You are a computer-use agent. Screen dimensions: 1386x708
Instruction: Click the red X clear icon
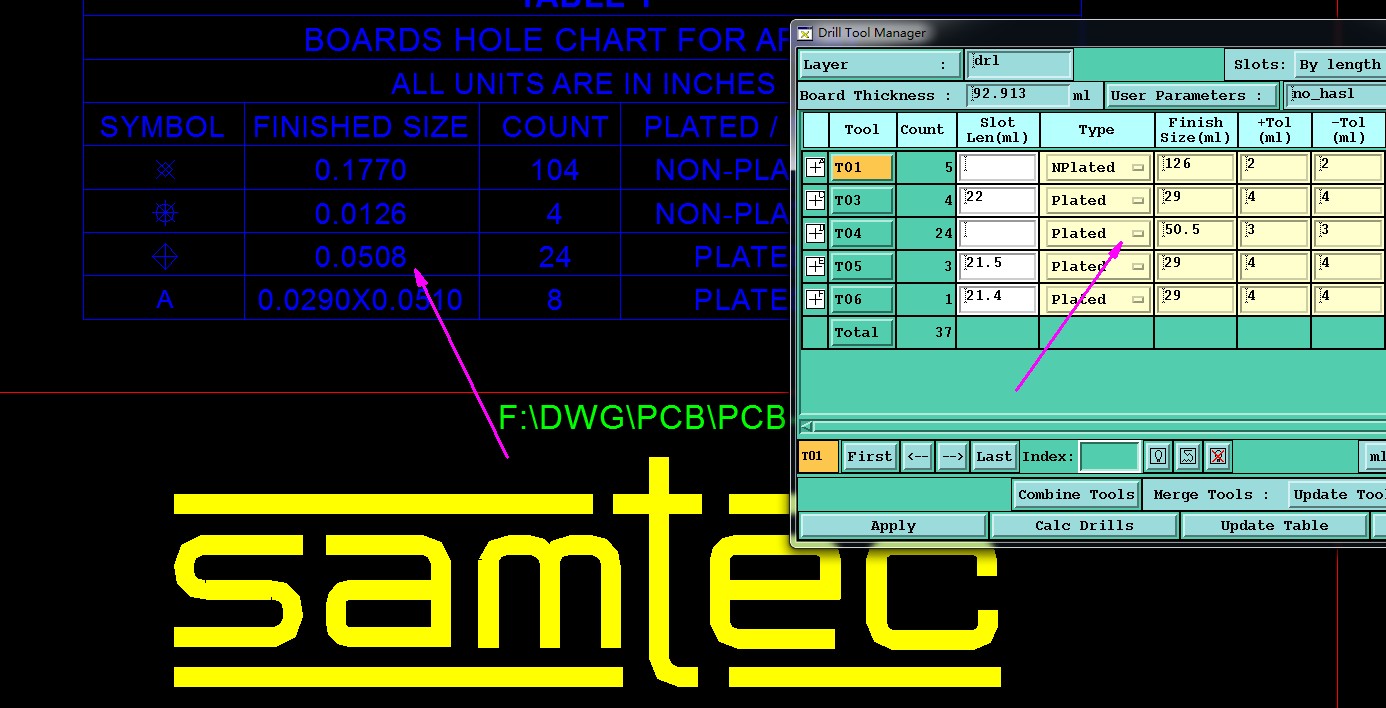coord(1217,456)
